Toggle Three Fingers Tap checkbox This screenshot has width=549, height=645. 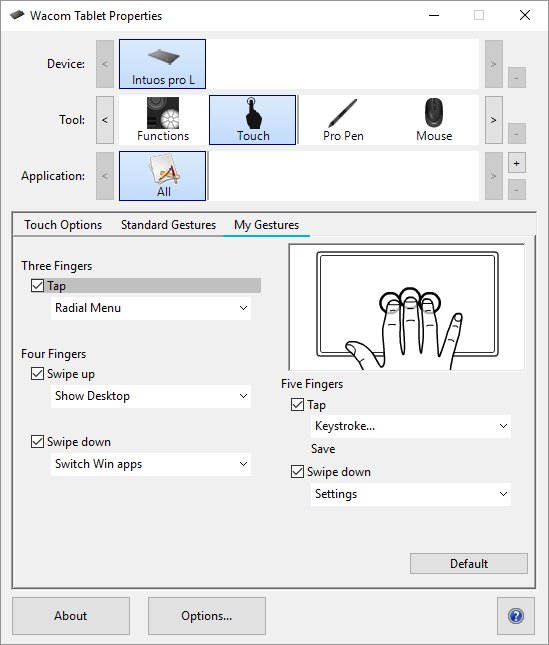click(37, 285)
